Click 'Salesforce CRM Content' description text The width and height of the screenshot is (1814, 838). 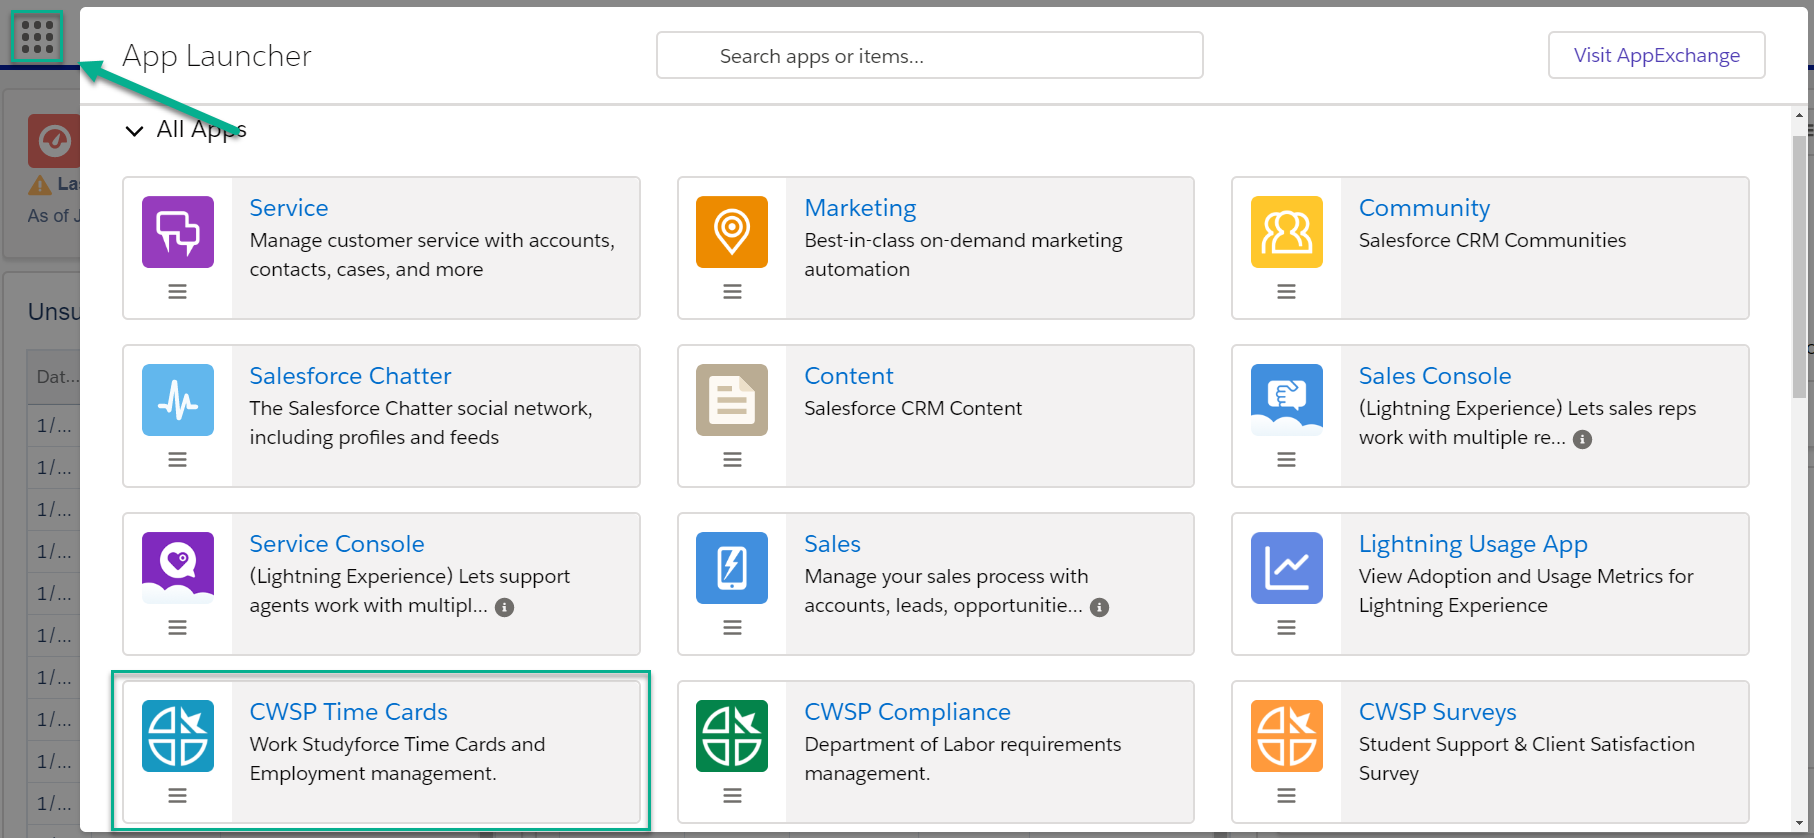tap(913, 408)
